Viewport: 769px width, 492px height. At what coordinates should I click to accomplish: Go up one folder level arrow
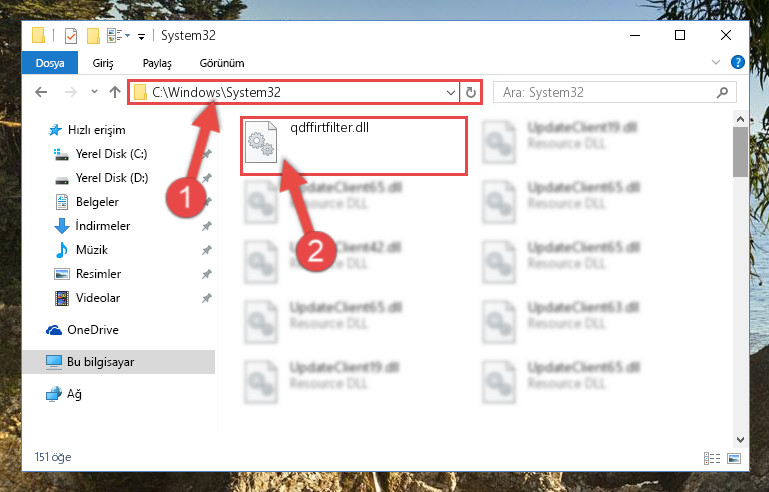115,92
